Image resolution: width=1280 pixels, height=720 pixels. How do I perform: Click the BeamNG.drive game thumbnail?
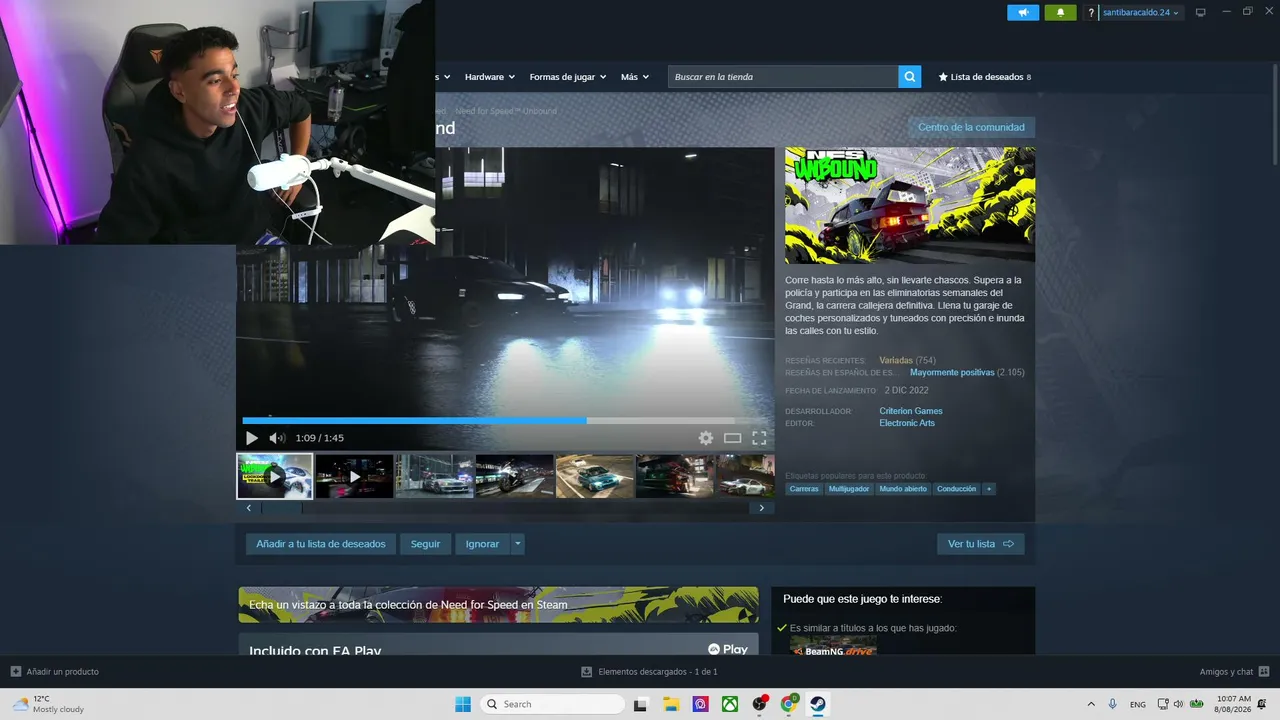(x=834, y=646)
